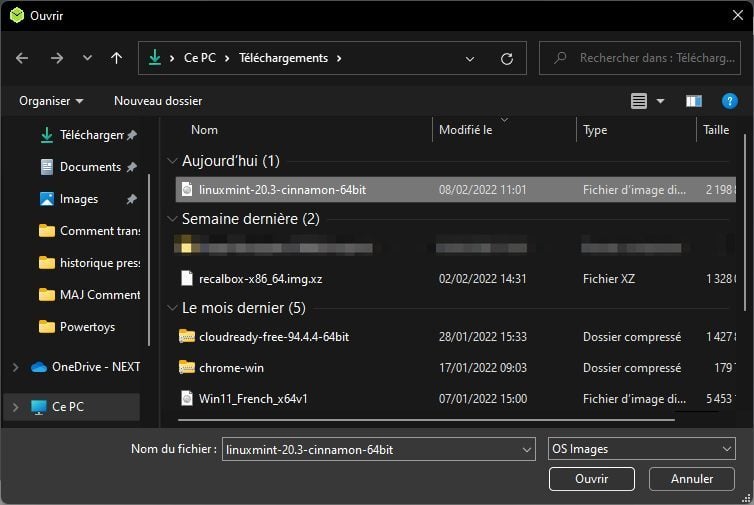Open help with the blue question mark
Screen dimensions: 754x505
729,101
